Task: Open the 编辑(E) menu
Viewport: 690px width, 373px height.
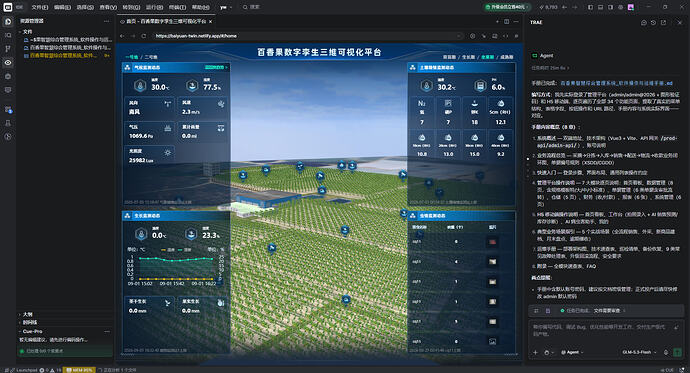Action: tap(62, 7)
